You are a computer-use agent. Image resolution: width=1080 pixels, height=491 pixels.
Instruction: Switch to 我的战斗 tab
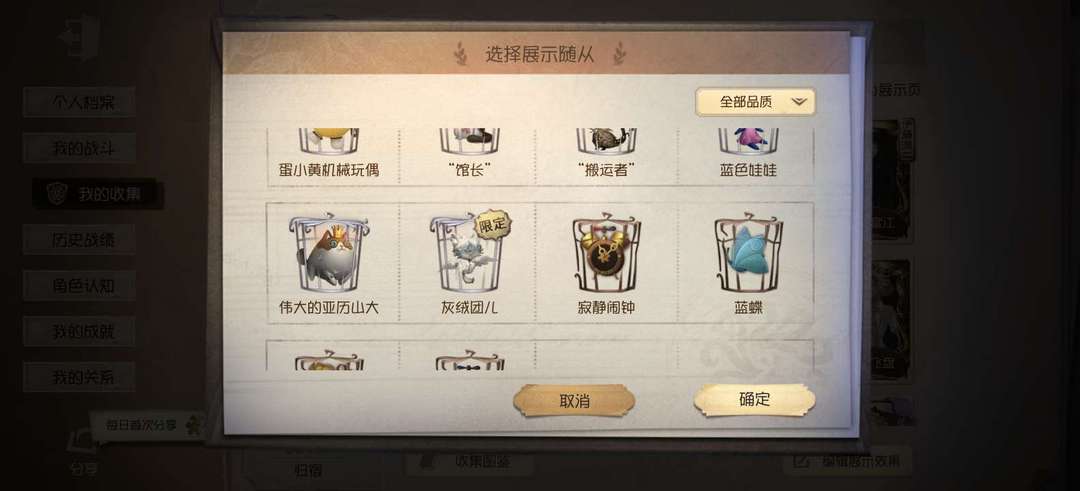pos(79,148)
